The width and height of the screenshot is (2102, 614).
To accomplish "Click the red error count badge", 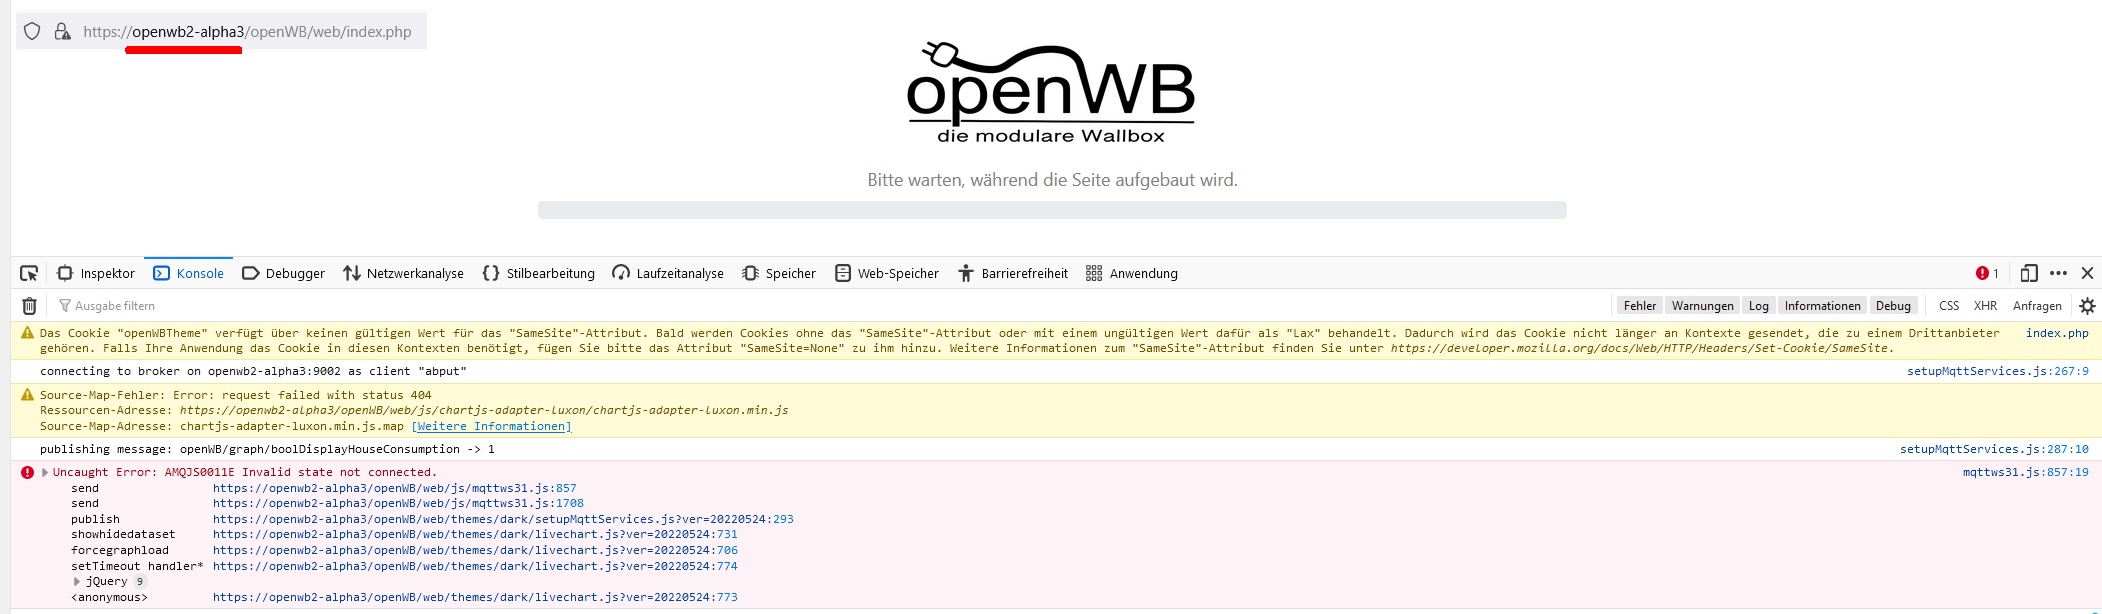I will pyautogui.click(x=1987, y=273).
